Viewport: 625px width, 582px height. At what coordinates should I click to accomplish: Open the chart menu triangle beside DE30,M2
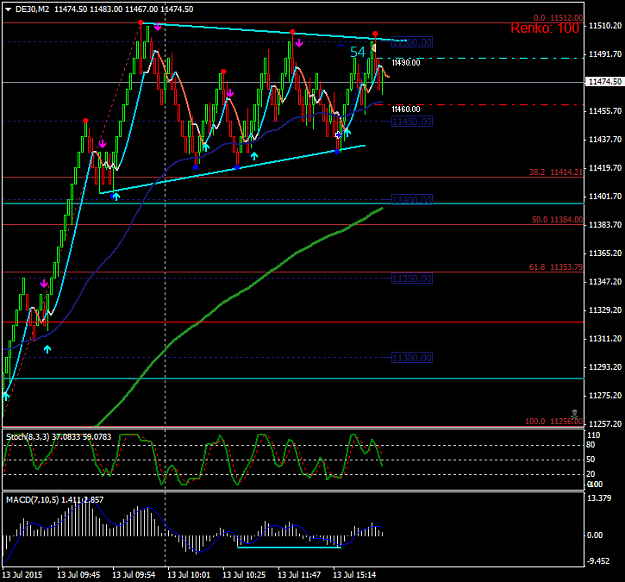[x=8, y=10]
